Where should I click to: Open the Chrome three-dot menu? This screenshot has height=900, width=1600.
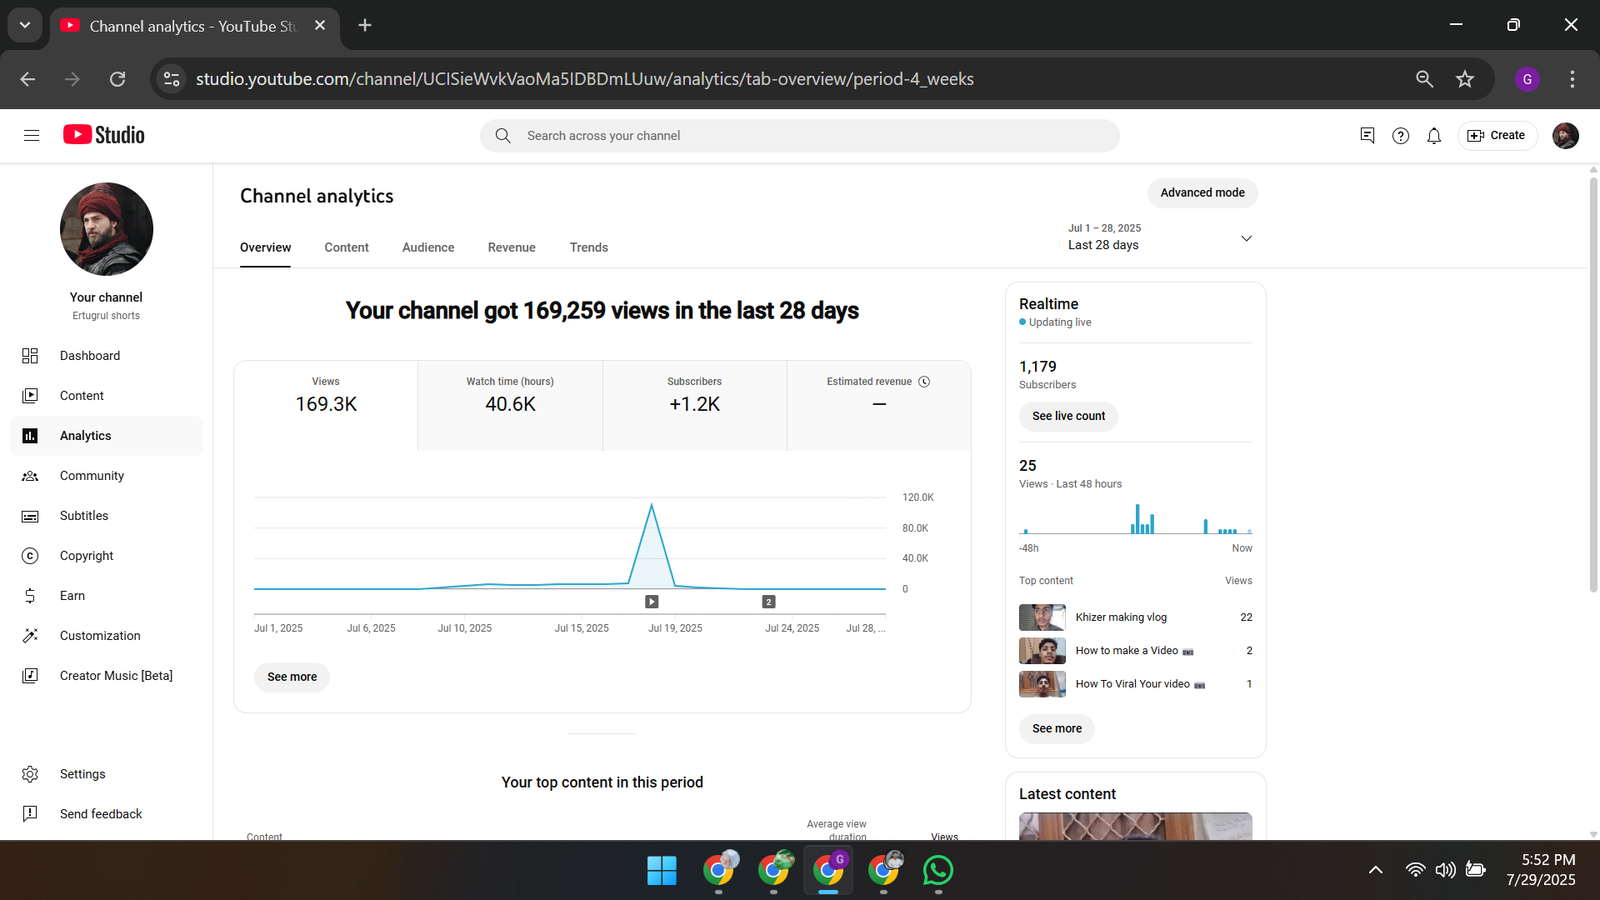tap(1572, 79)
